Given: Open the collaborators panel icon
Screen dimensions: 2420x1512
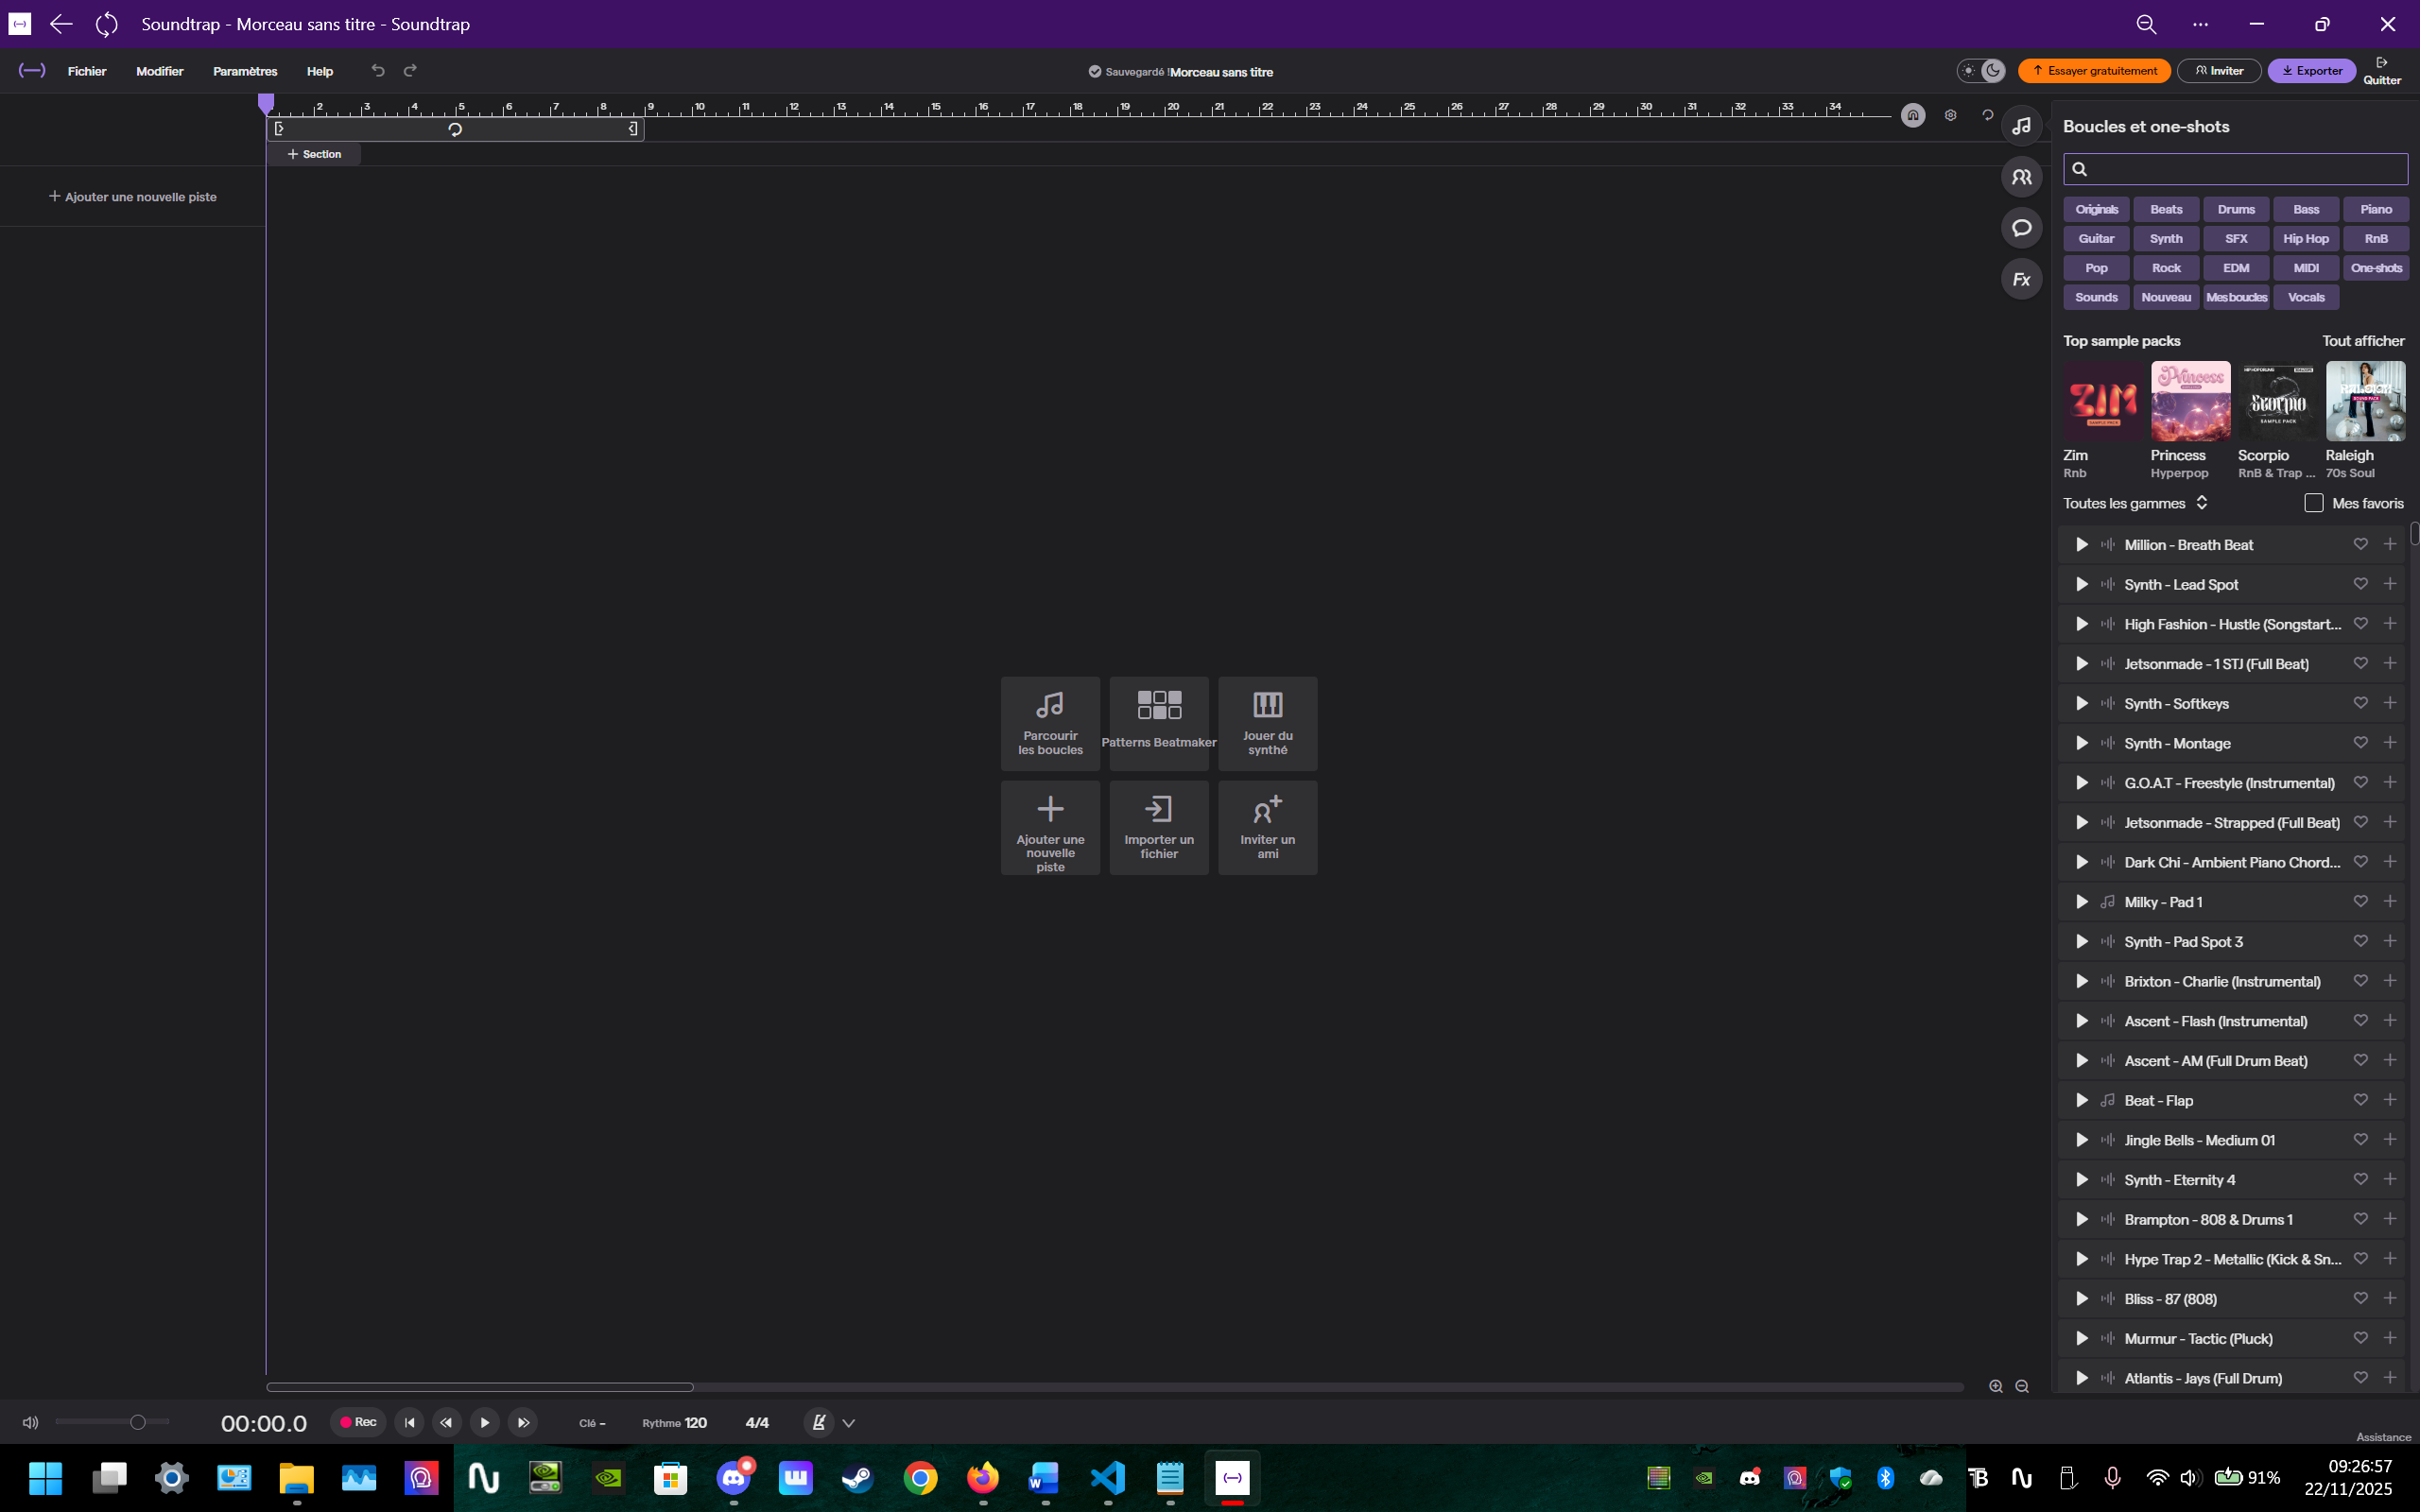Looking at the screenshot, I should click(2021, 177).
